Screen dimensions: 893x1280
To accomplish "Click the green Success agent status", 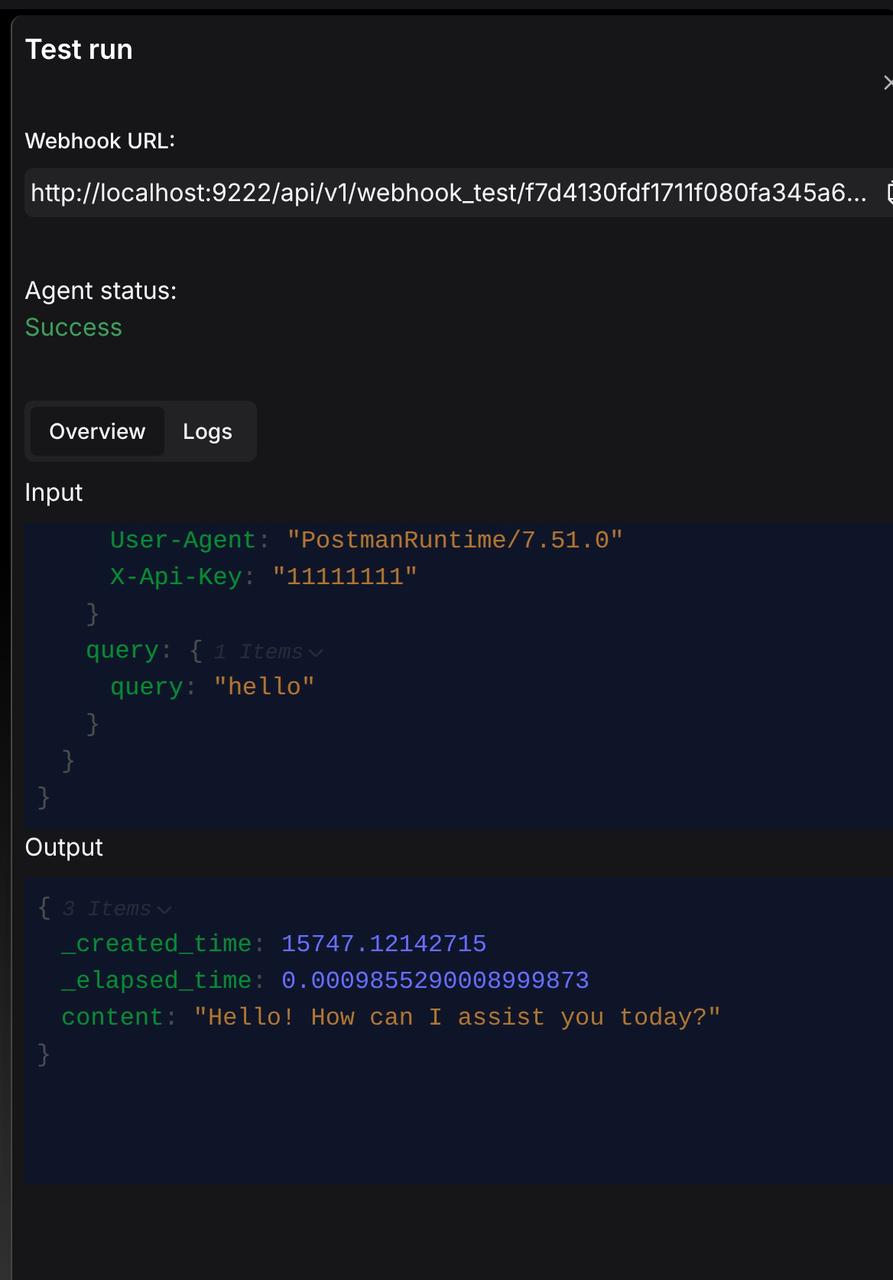I will point(73,327).
